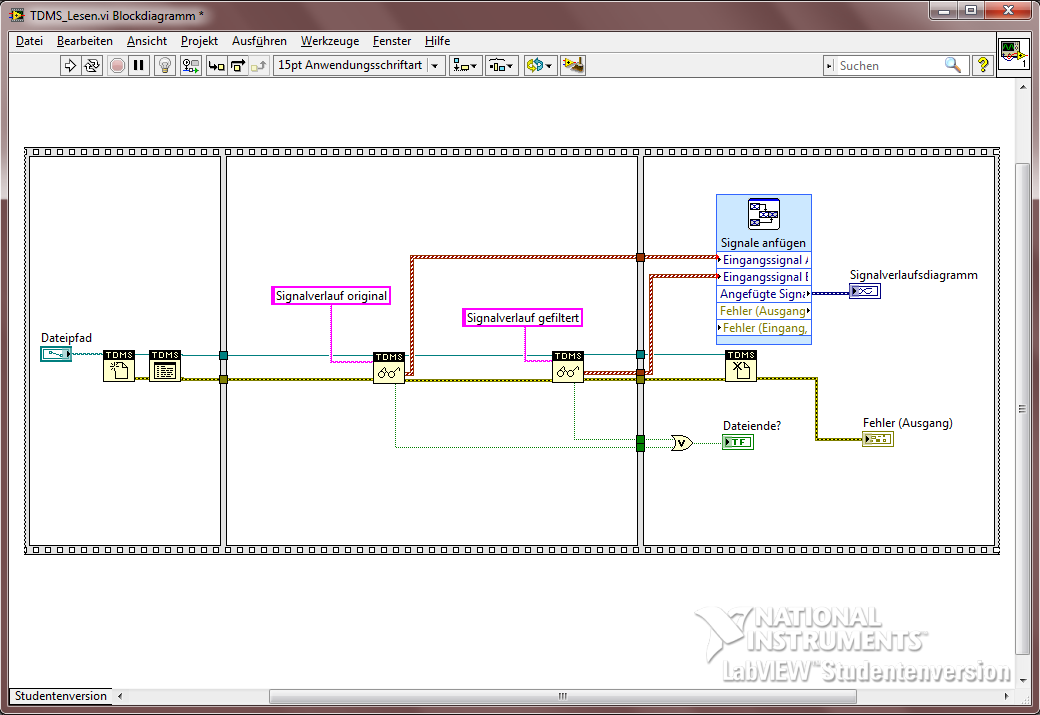The width and height of the screenshot is (1040, 715).
Task: Click the horizontal scrollbar thumb
Action: click(x=562, y=696)
